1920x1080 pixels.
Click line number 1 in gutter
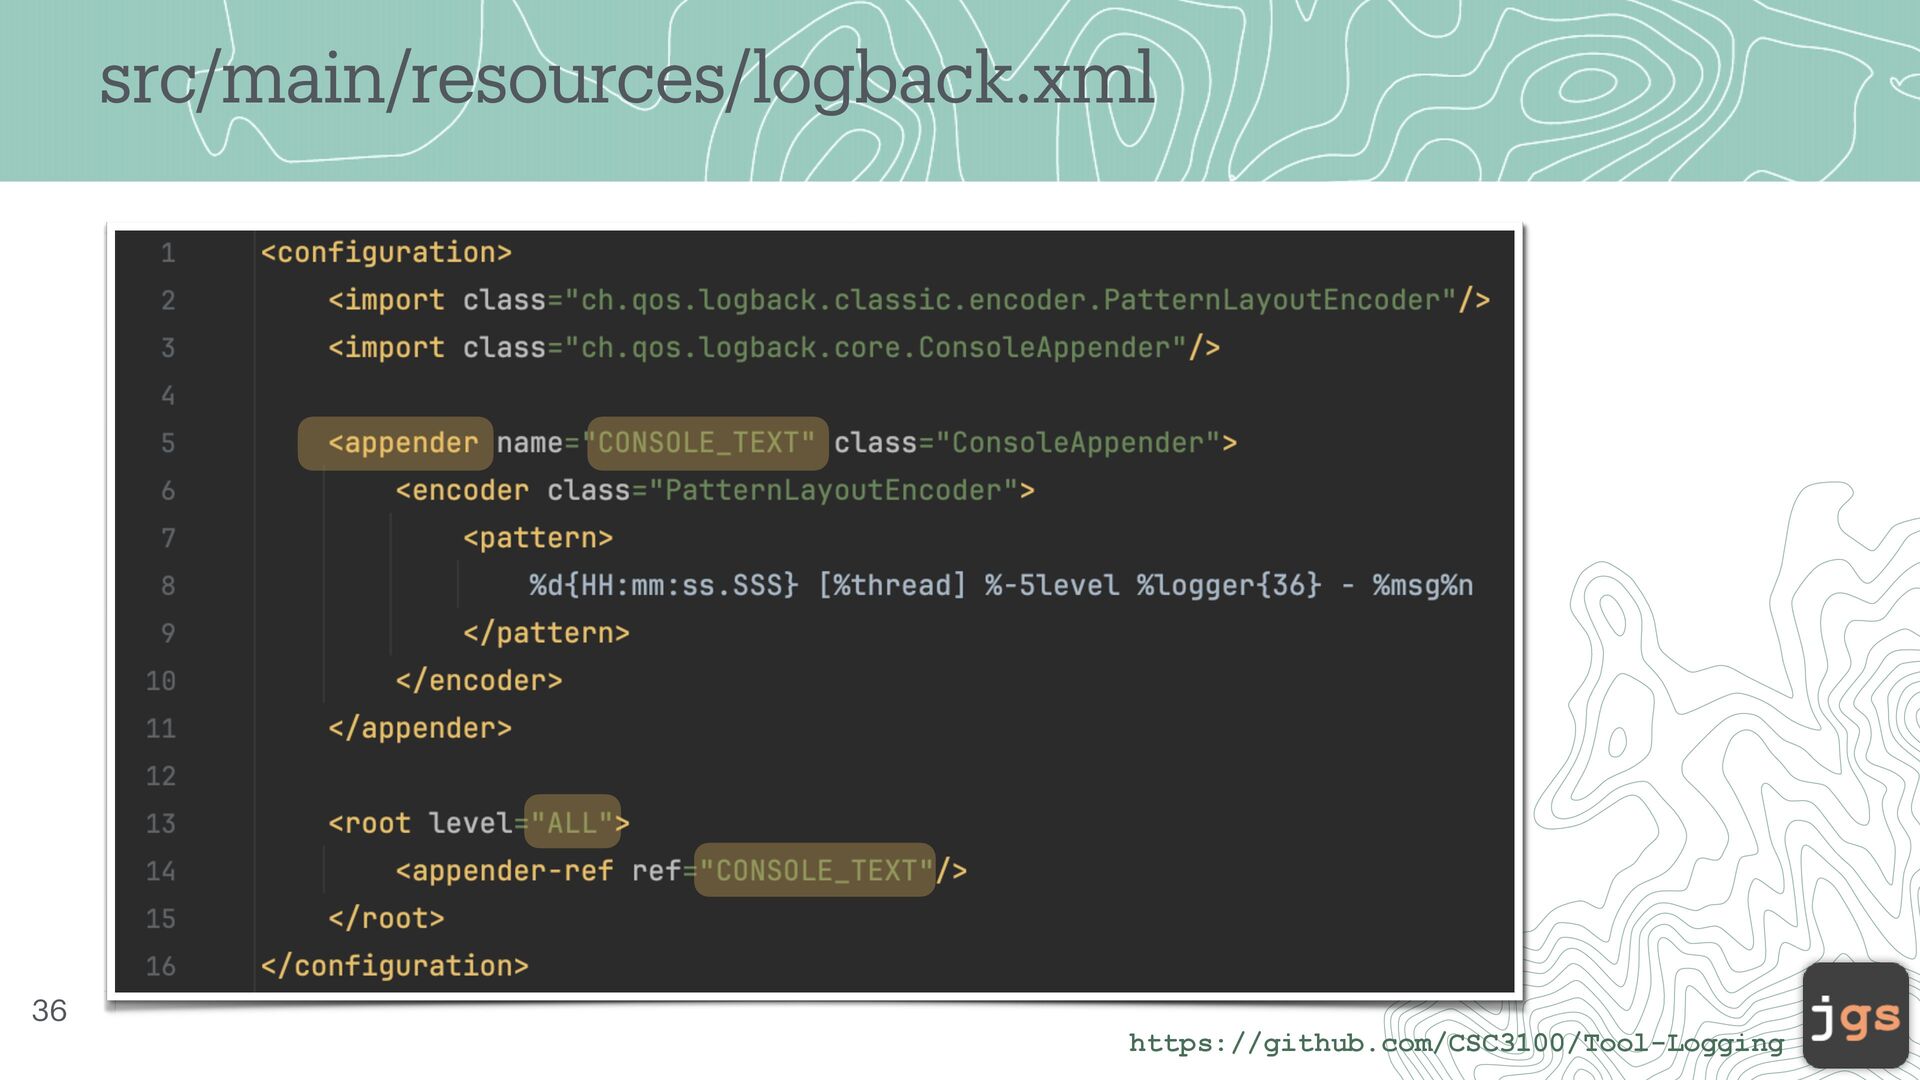[168, 253]
